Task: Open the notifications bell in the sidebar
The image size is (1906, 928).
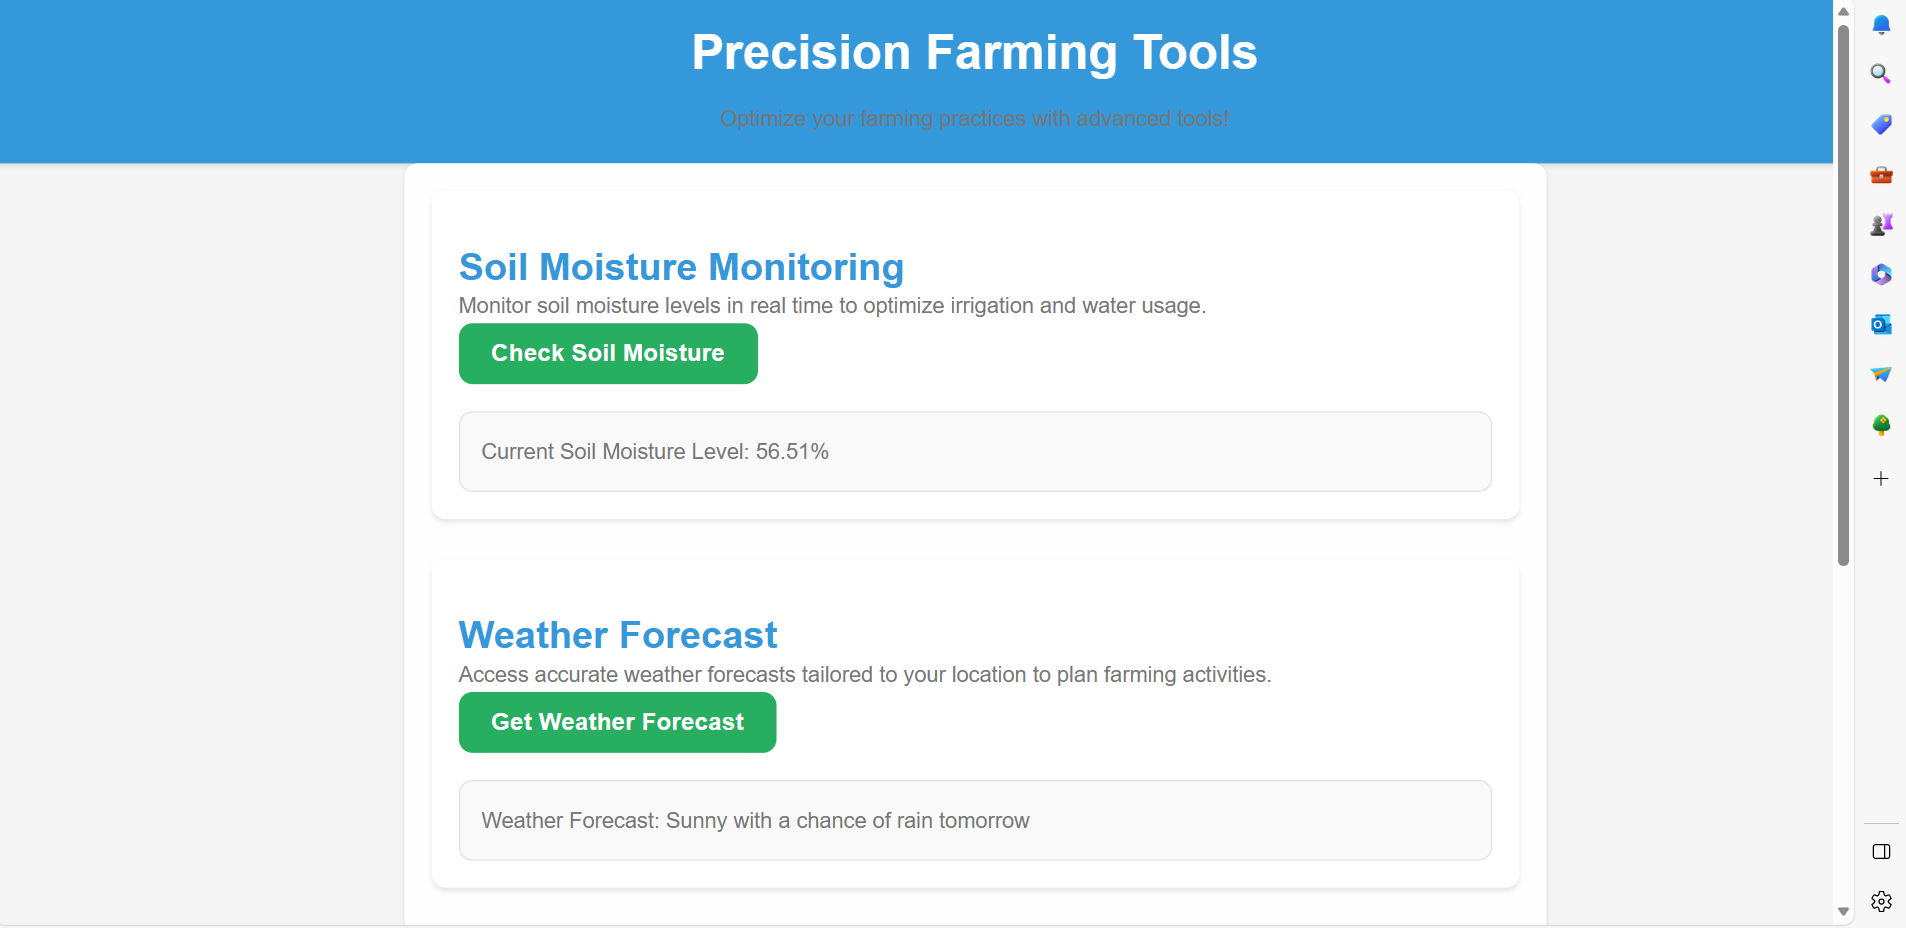Action: [x=1881, y=24]
